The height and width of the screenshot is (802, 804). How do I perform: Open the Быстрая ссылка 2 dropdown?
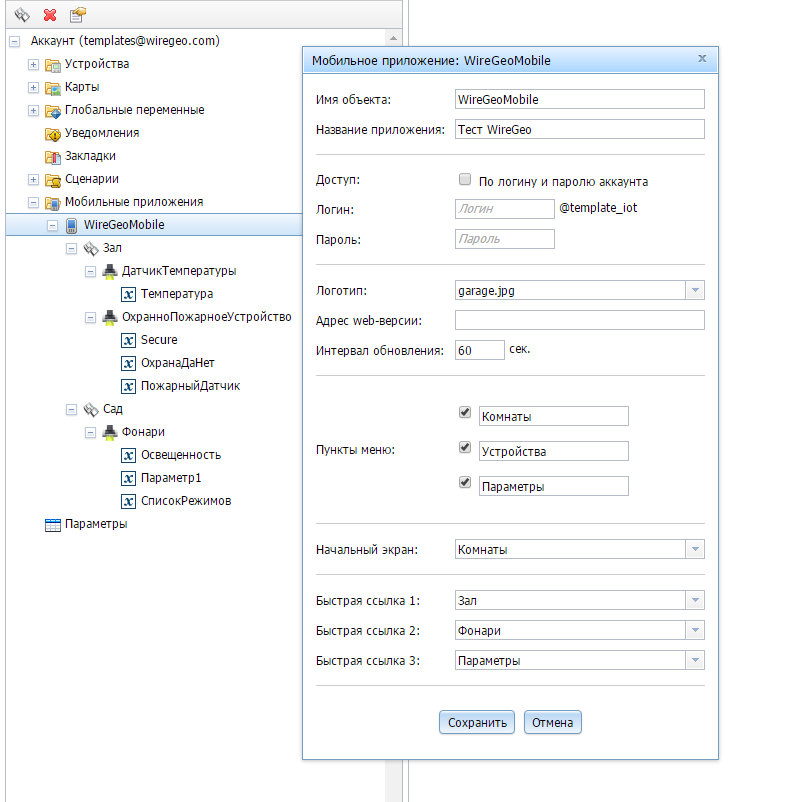pos(695,630)
